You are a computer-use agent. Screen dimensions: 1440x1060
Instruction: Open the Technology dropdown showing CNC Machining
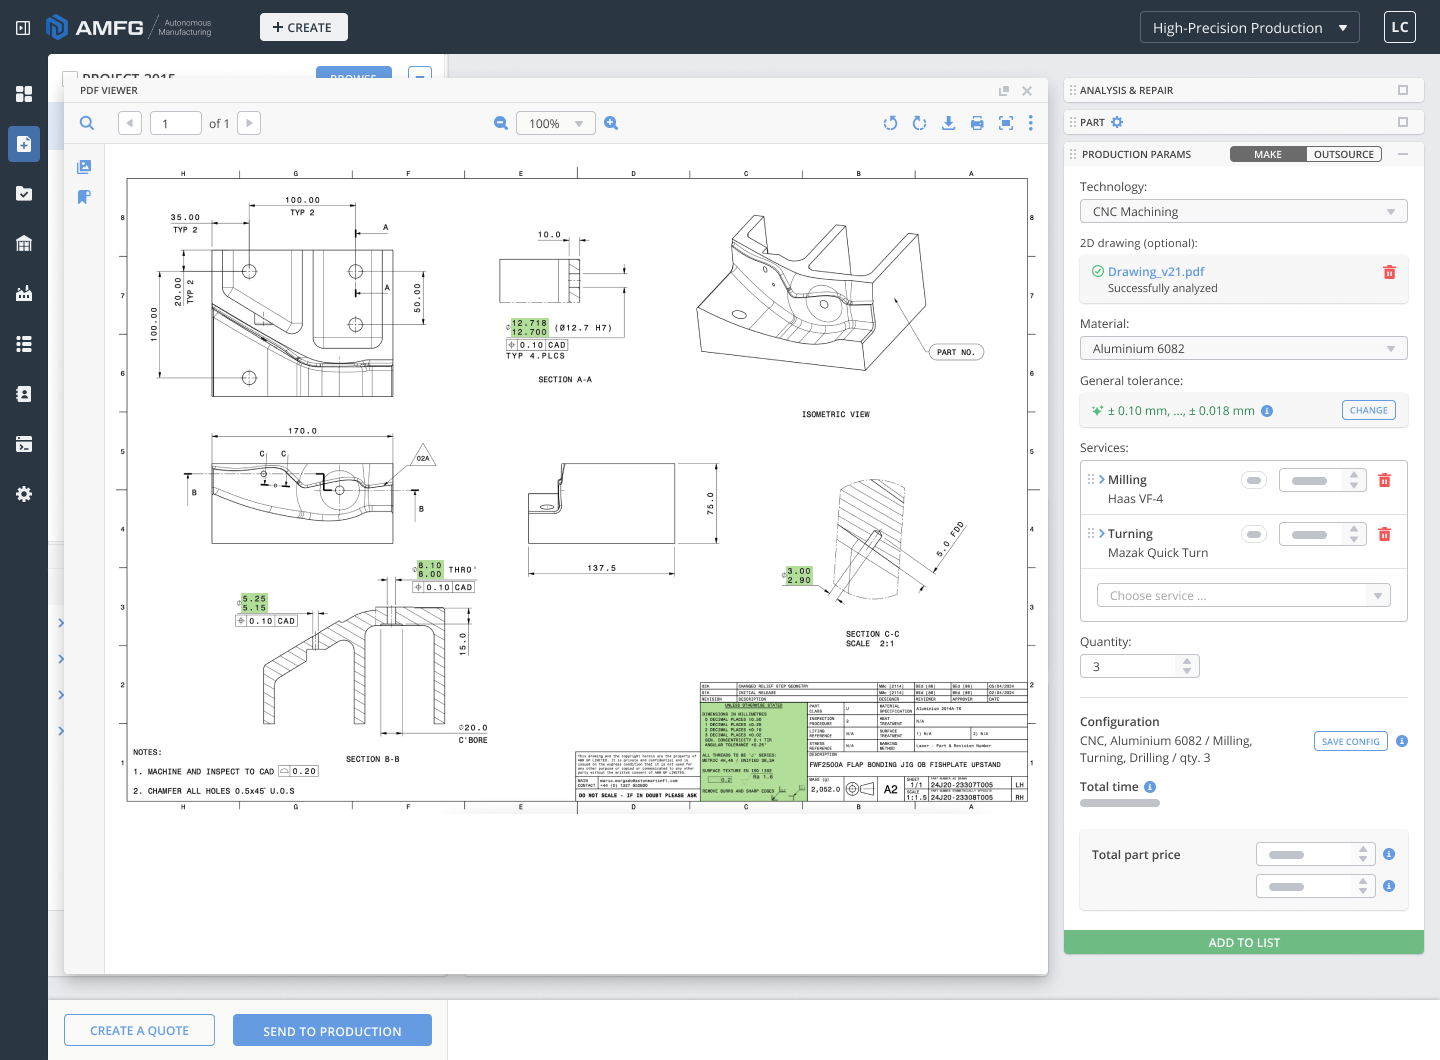[1244, 211]
